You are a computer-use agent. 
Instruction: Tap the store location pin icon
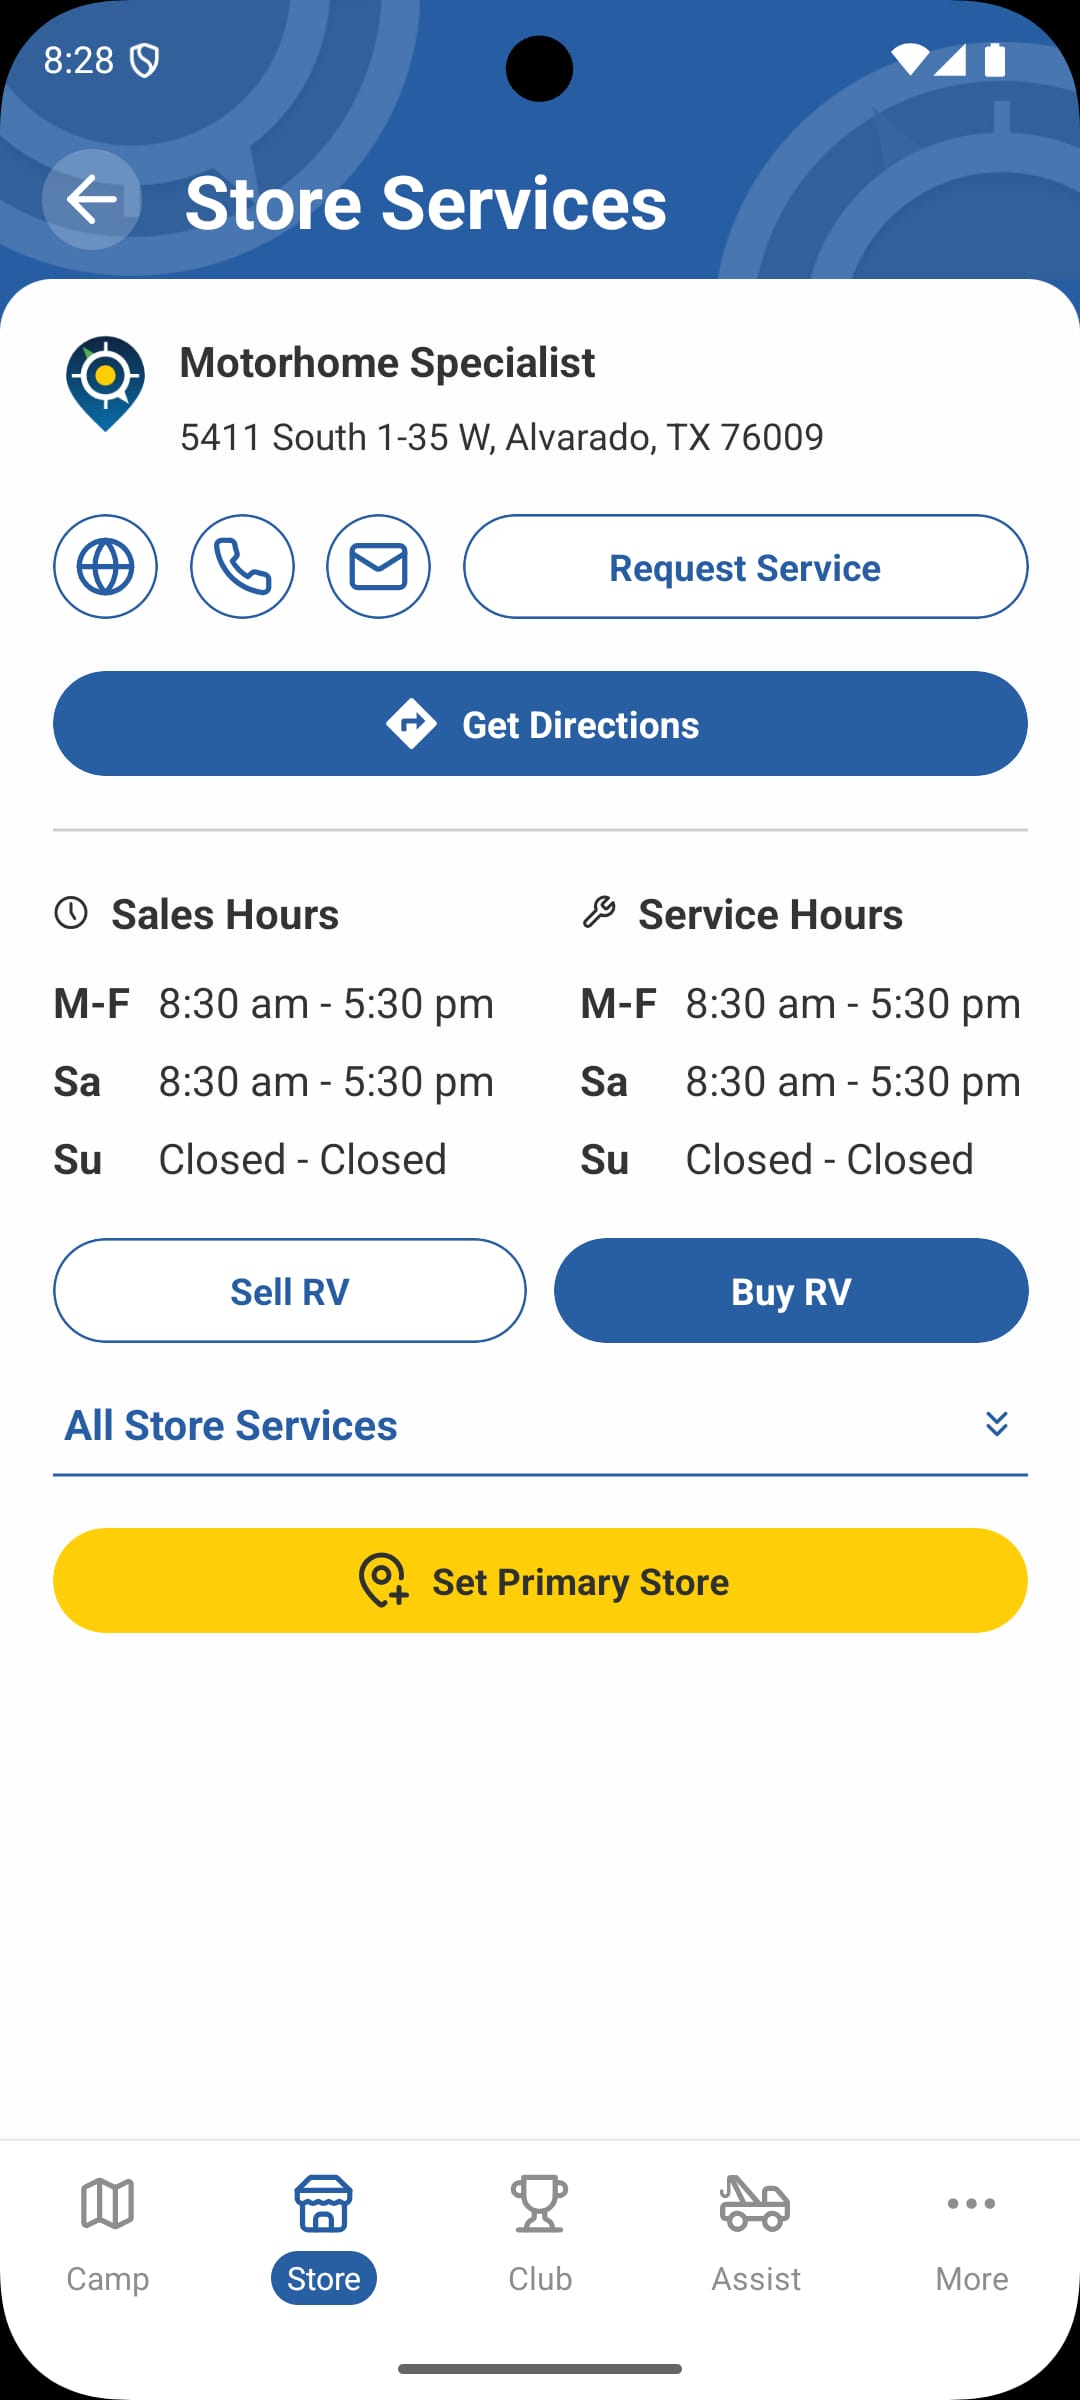(105, 383)
